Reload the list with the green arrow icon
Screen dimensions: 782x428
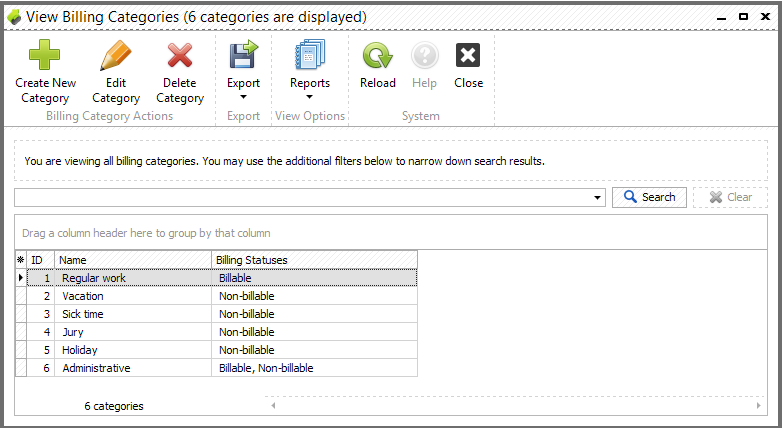pyautogui.click(x=378, y=55)
